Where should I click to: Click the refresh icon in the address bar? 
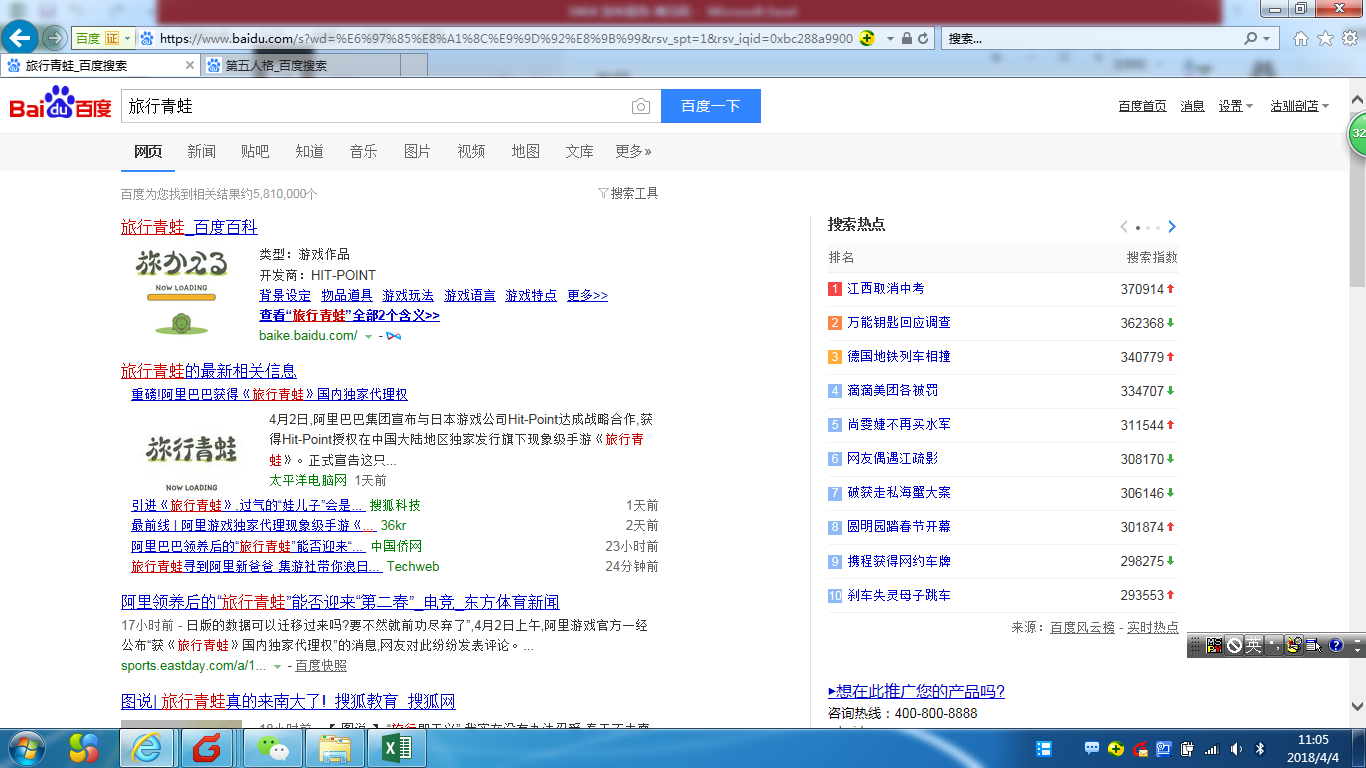[x=923, y=38]
